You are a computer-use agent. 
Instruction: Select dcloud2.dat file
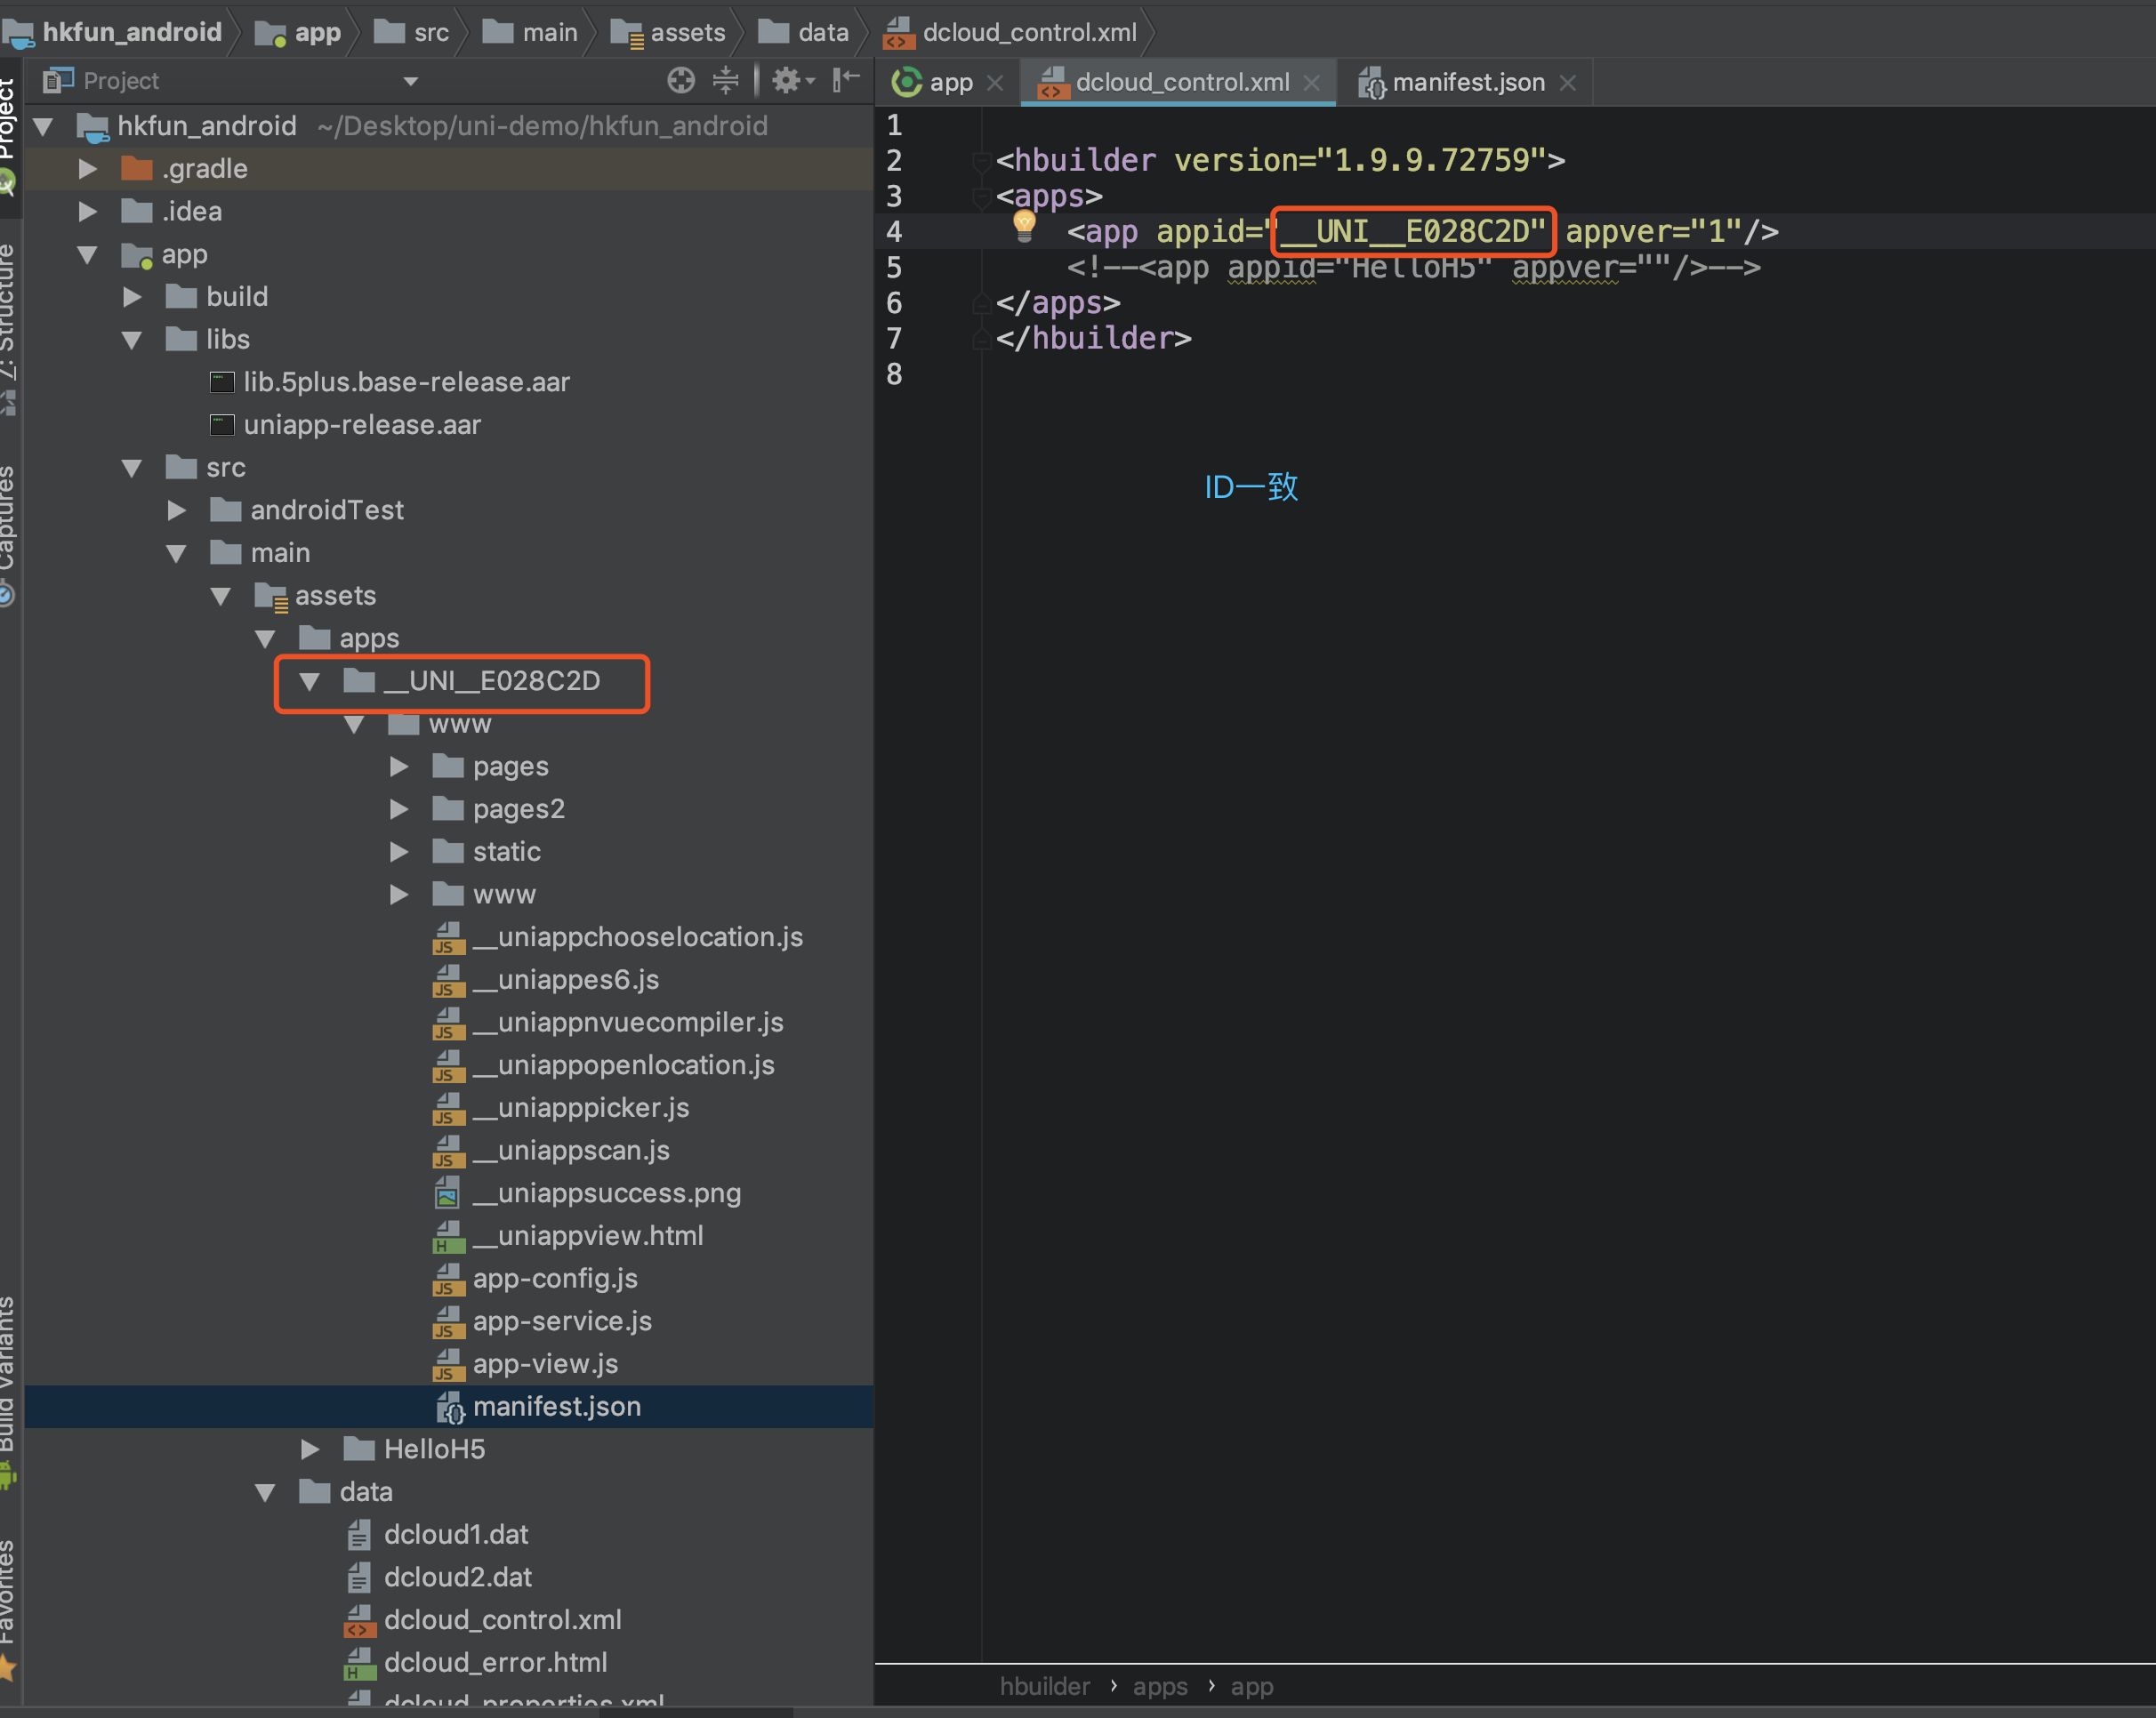pos(438,1577)
